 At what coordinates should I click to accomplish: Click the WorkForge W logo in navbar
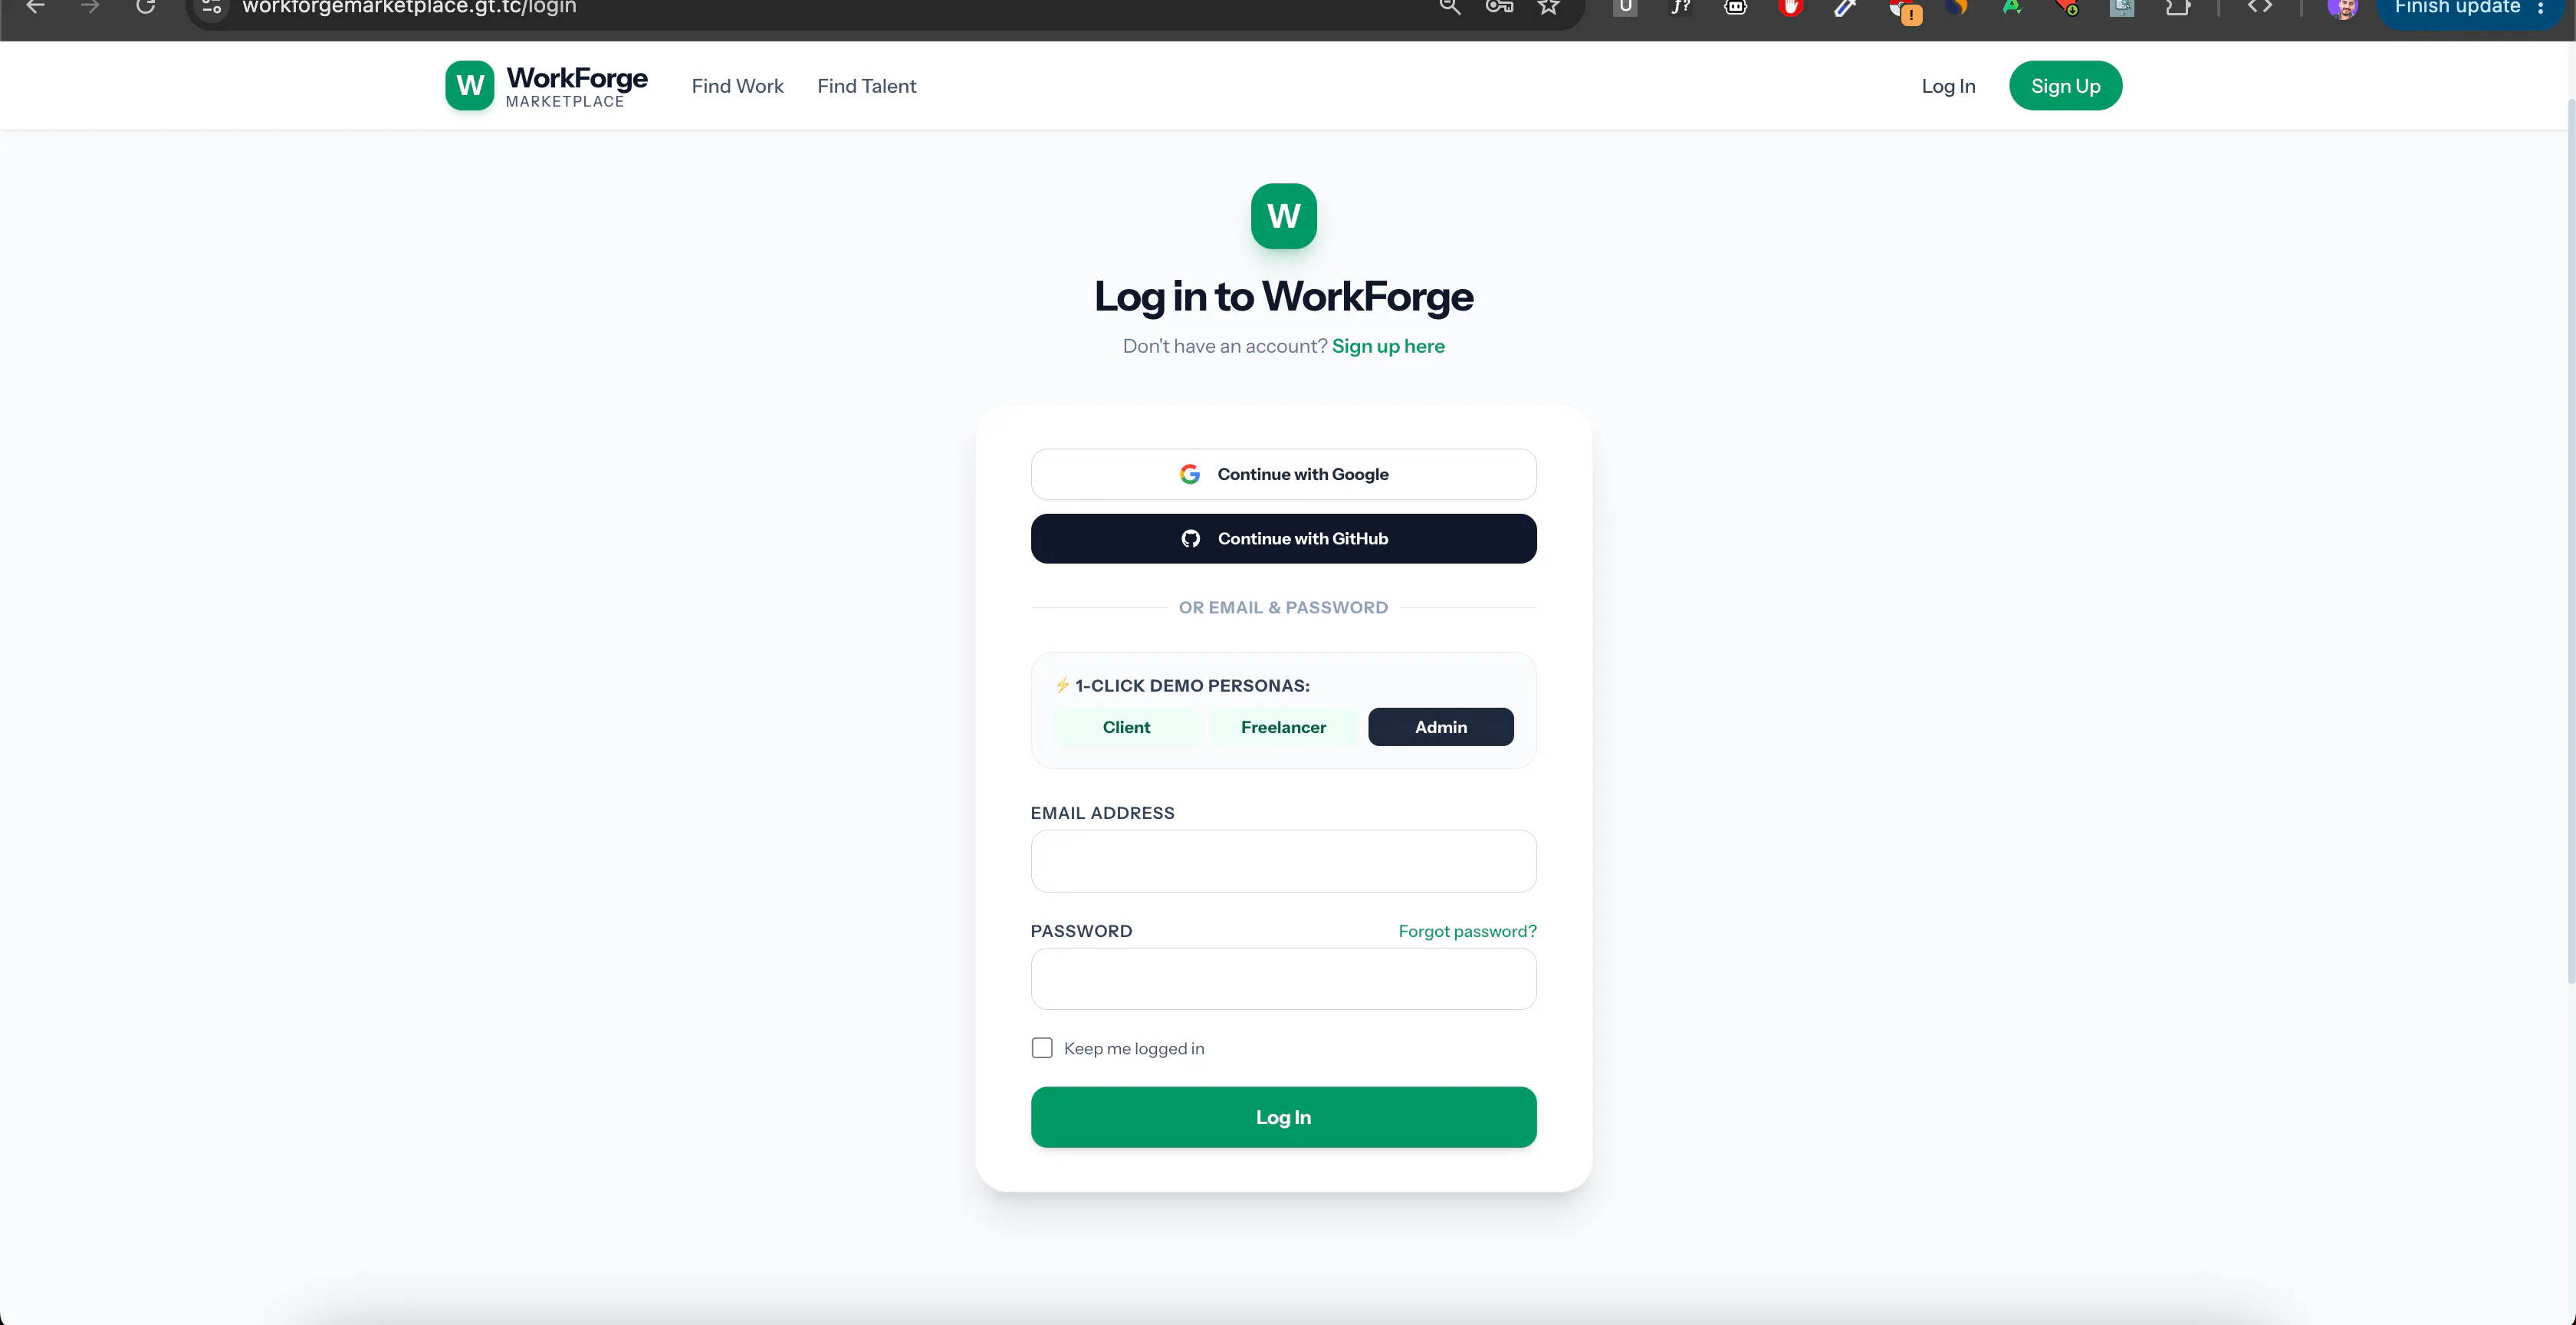coord(470,86)
